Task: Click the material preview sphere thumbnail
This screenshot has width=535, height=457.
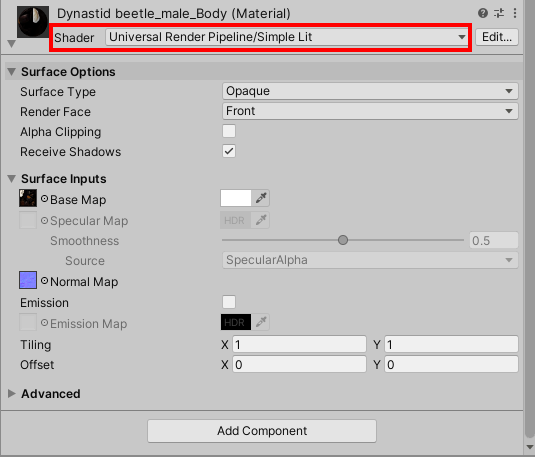Action: tap(33, 22)
